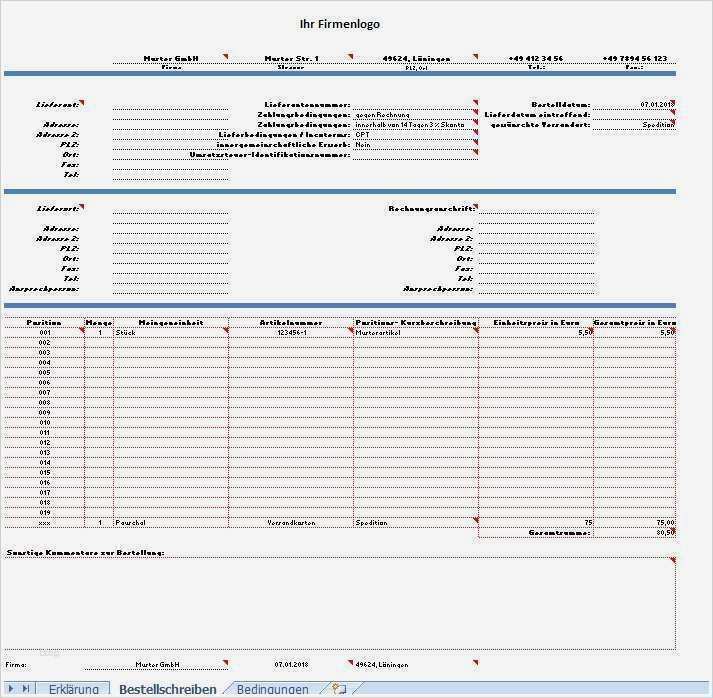The image size is (713, 698).
Task: Click the Lieferort name field
Action: (171, 208)
